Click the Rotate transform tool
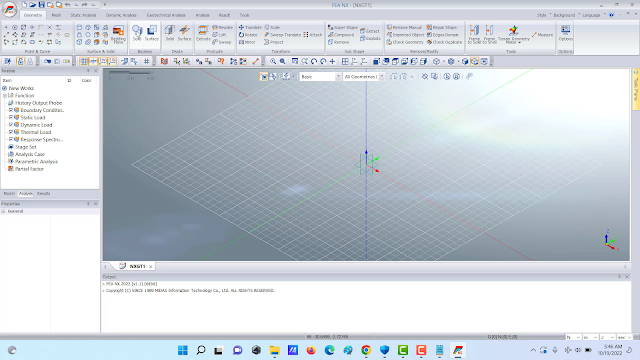Viewport: 640px width, 360px height. pyautogui.click(x=248, y=35)
